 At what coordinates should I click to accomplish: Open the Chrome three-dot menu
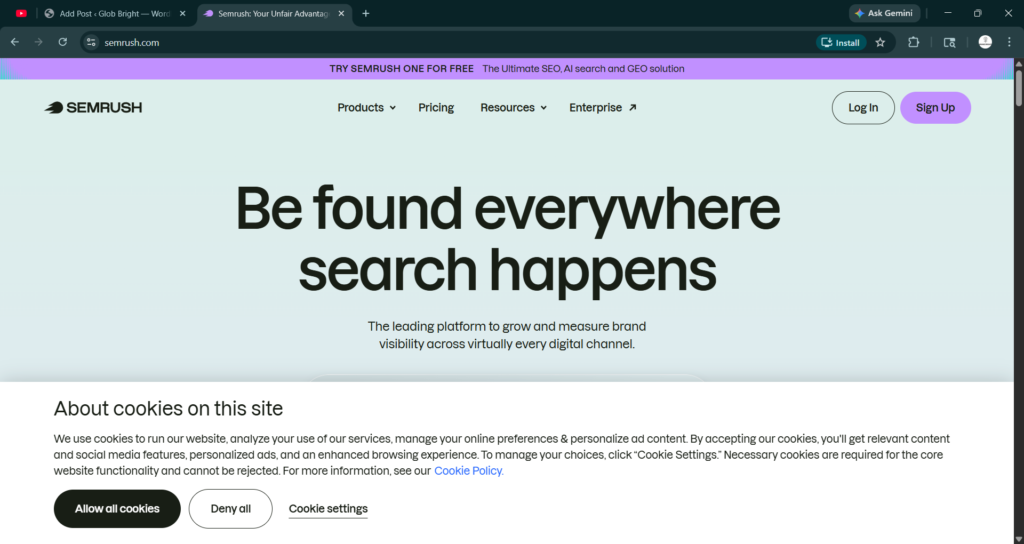1009,42
